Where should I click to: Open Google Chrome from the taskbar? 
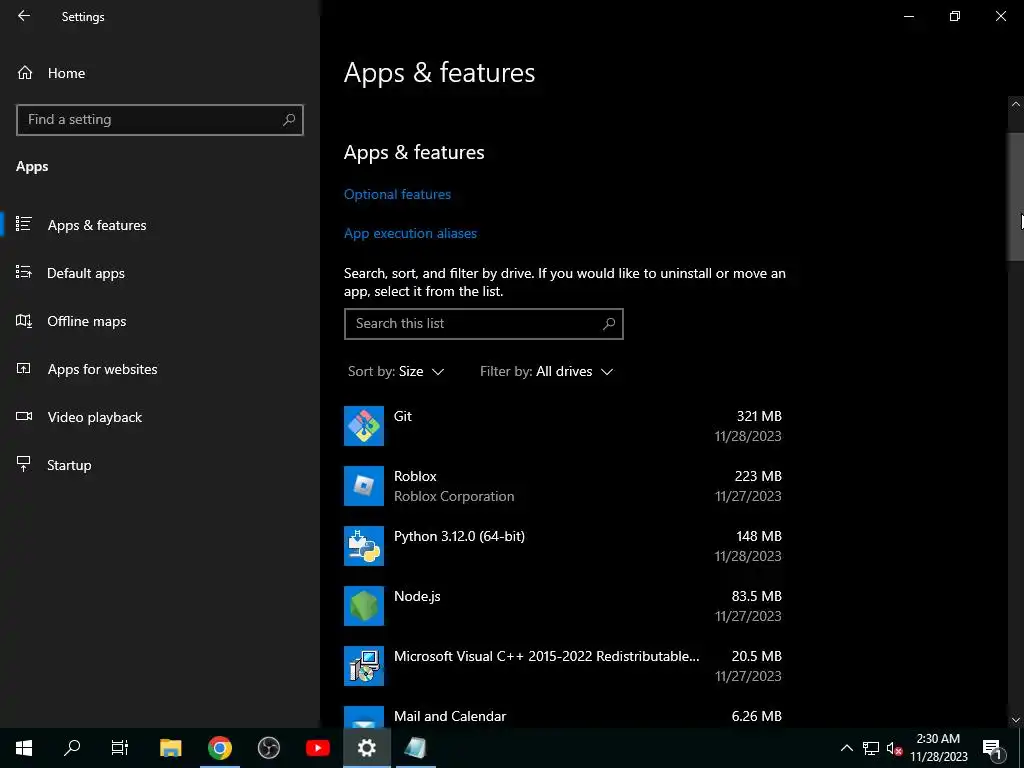(x=219, y=748)
